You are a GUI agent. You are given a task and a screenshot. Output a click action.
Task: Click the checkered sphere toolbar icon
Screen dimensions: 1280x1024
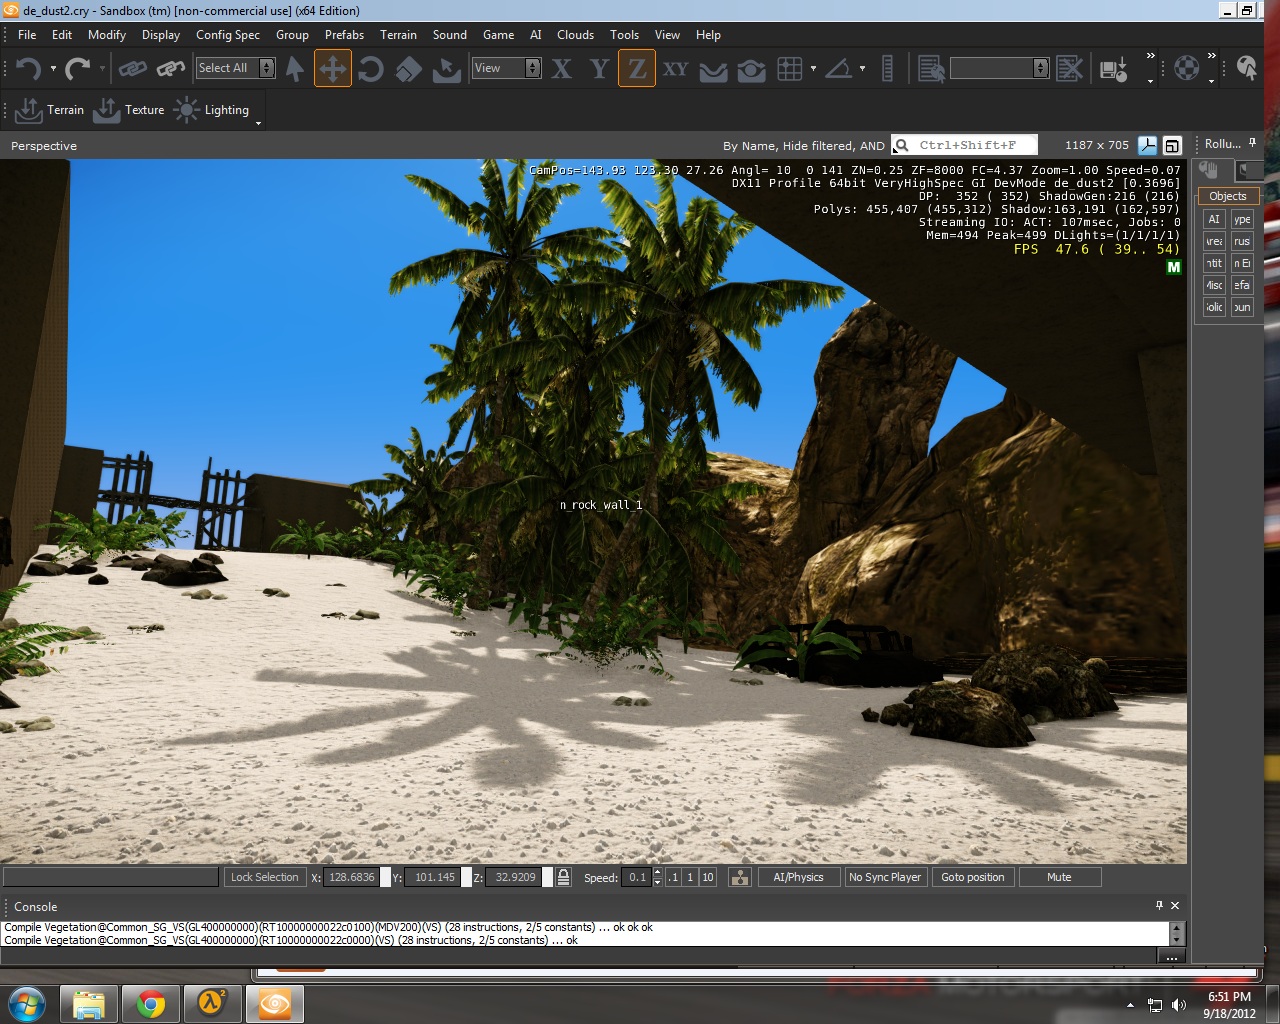coord(1186,68)
